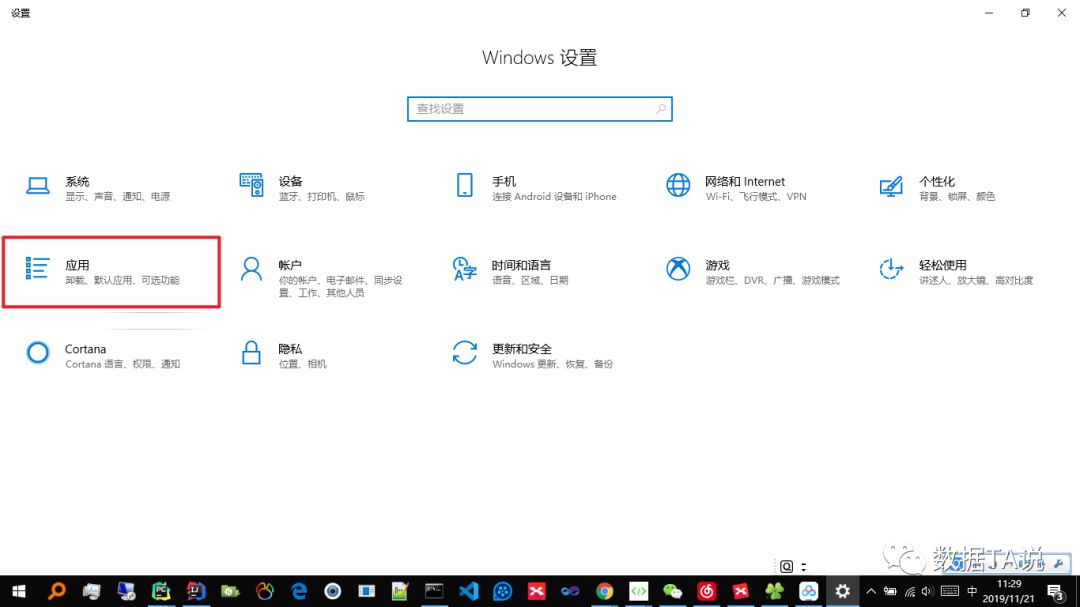Select the 时间和语言 category title
The width and height of the screenshot is (1080, 607).
(521, 265)
